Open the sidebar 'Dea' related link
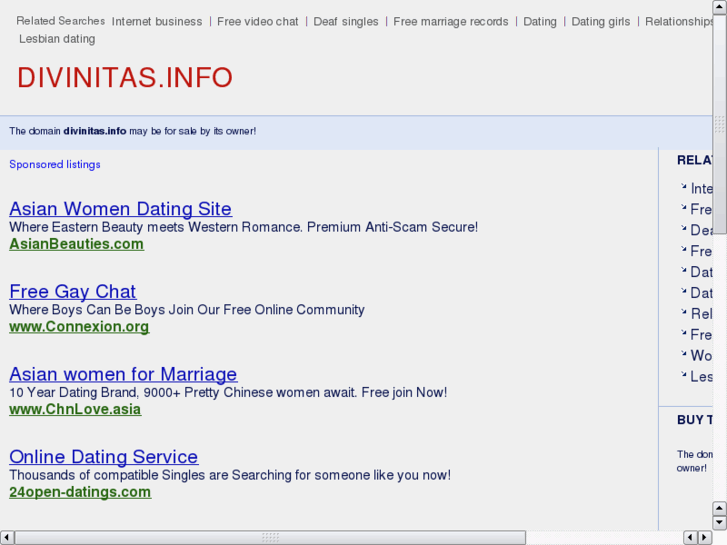727x545 pixels. [701, 230]
